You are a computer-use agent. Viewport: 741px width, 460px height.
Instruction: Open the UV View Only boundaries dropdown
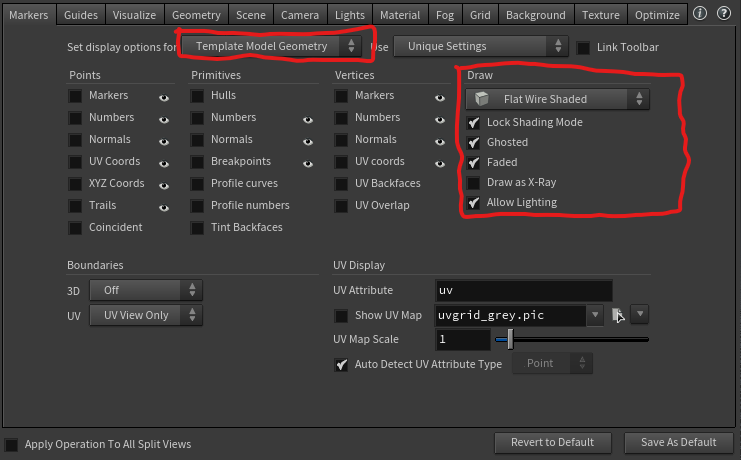point(146,315)
